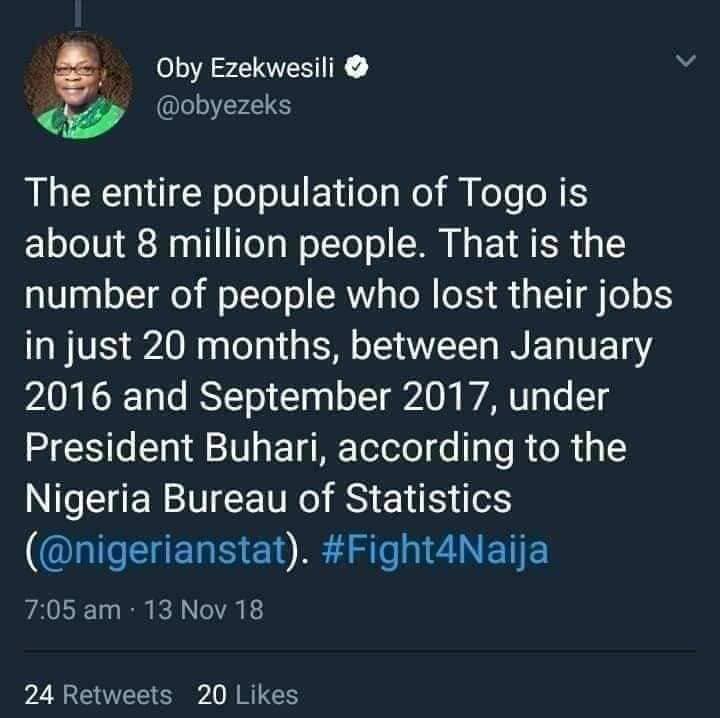Click "lost their jobs" in the tweet
The width and height of the screenshot is (720, 718).
click(x=547, y=295)
